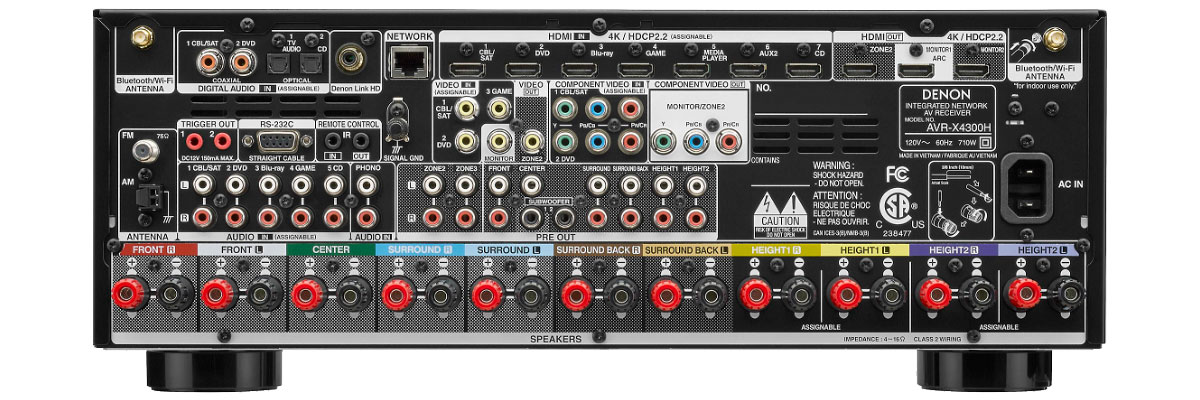Image resolution: width=1200 pixels, height=400 pixels.
Task: Click the video out MONITOR jack
Action: 499,142
